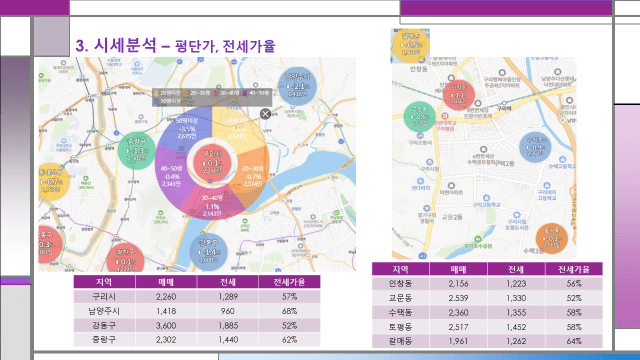This screenshot has width=640, height=360.
Task: Click the 갈매동 yellow bubble
Action: coord(411,45)
